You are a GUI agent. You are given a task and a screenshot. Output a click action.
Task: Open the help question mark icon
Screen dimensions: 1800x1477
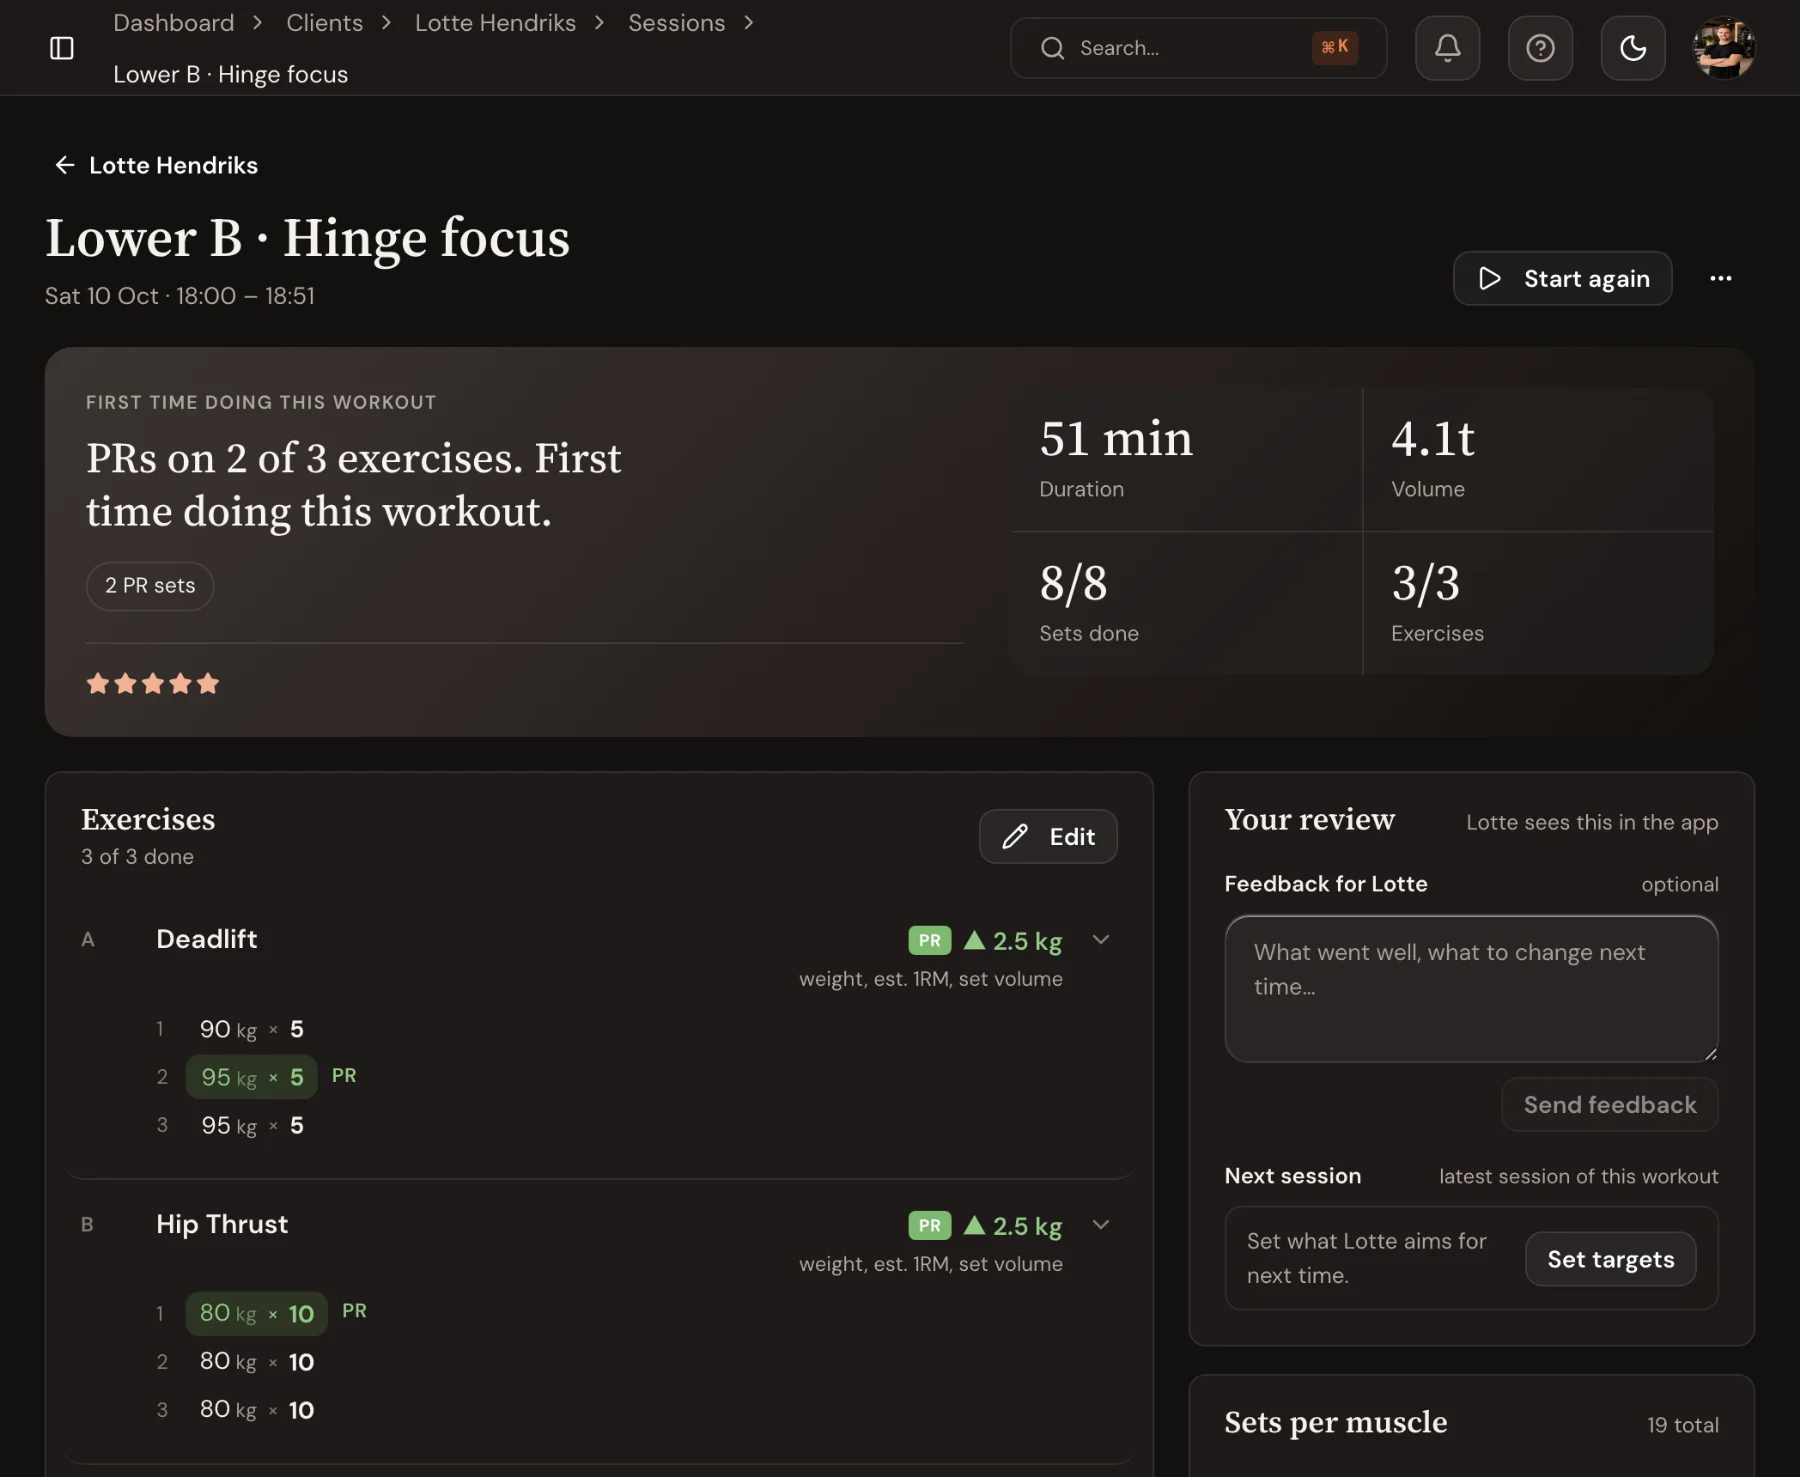coord(1540,48)
